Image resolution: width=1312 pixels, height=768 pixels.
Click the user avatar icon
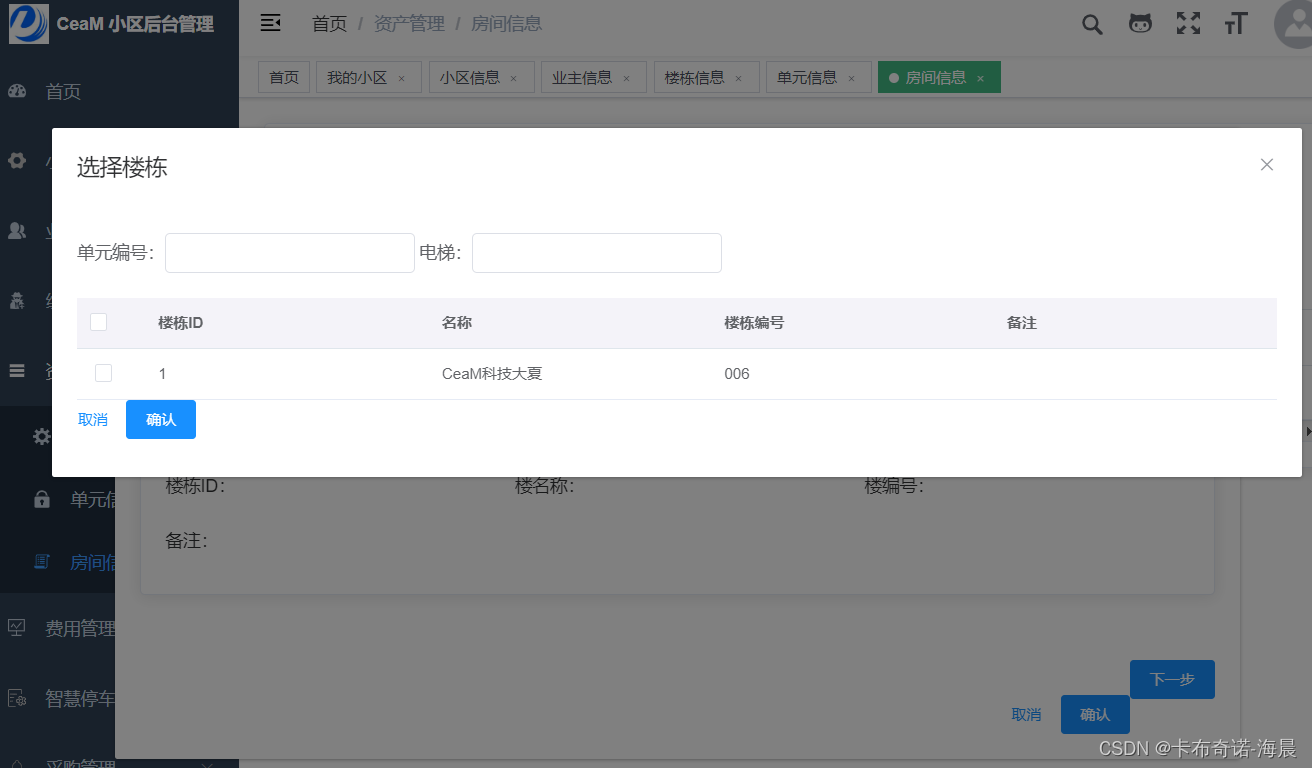[x=1296, y=24]
